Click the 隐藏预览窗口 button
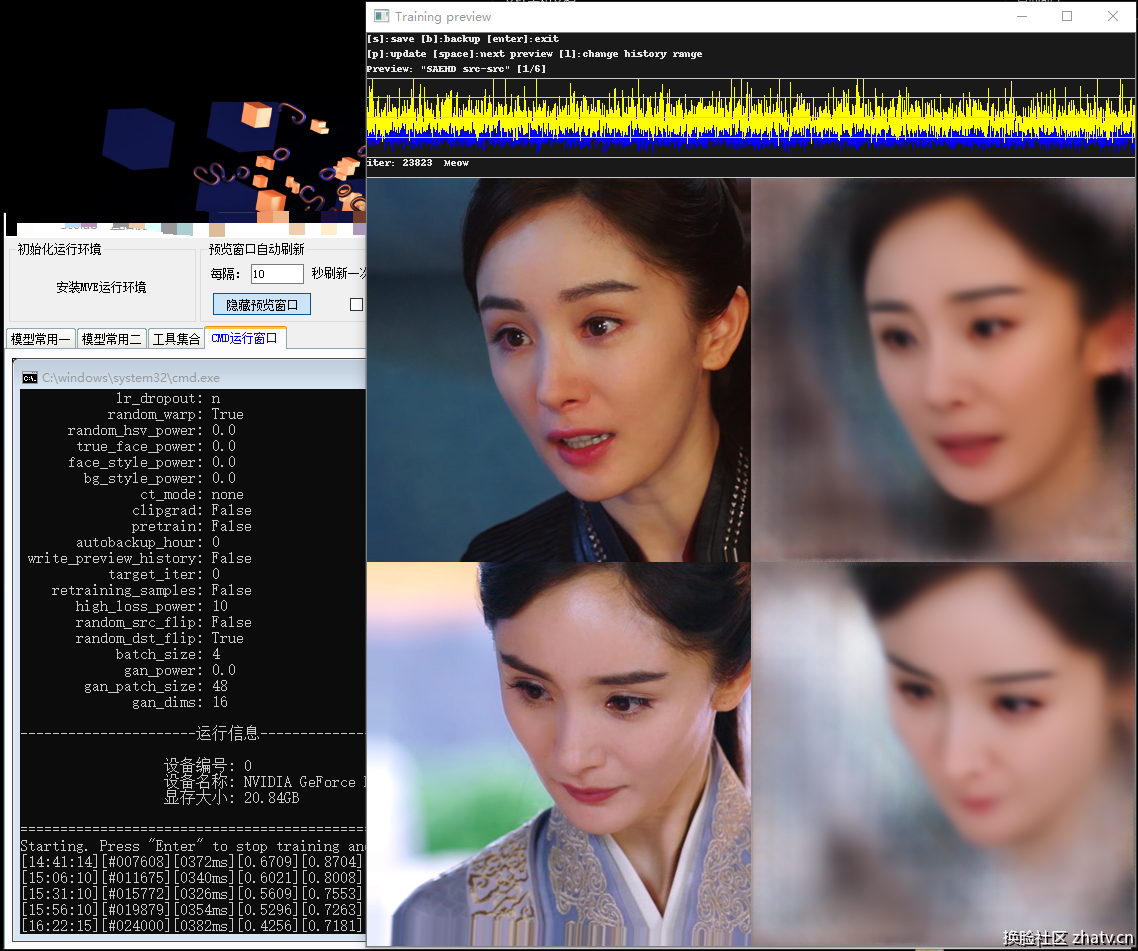The width and height of the screenshot is (1138, 951). [x=262, y=305]
